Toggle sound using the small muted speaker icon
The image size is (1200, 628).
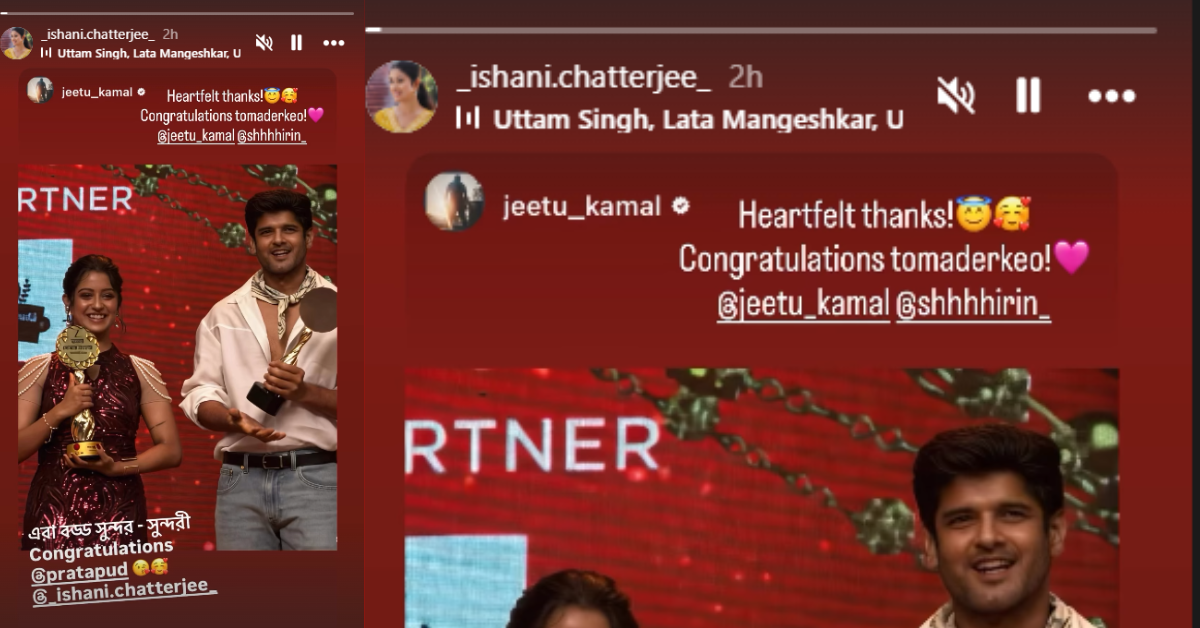click(x=264, y=43)
